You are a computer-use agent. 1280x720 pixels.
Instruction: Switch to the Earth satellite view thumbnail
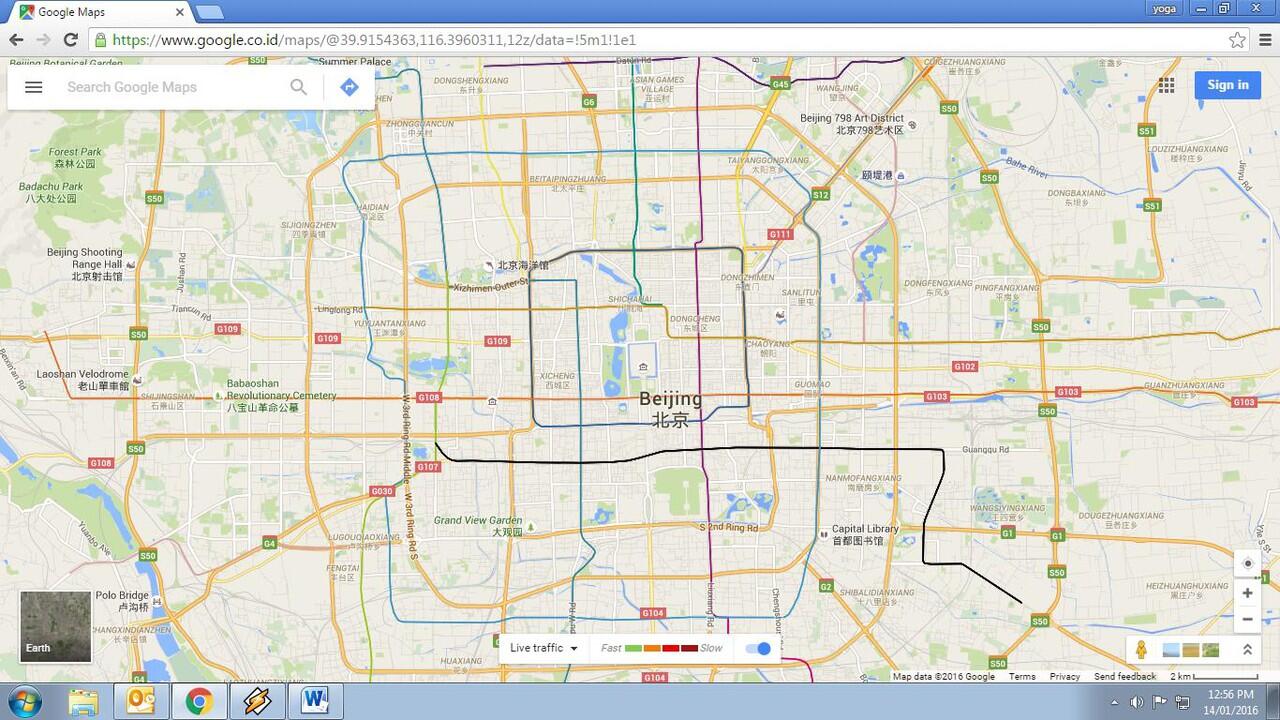[x=56, y=627]
